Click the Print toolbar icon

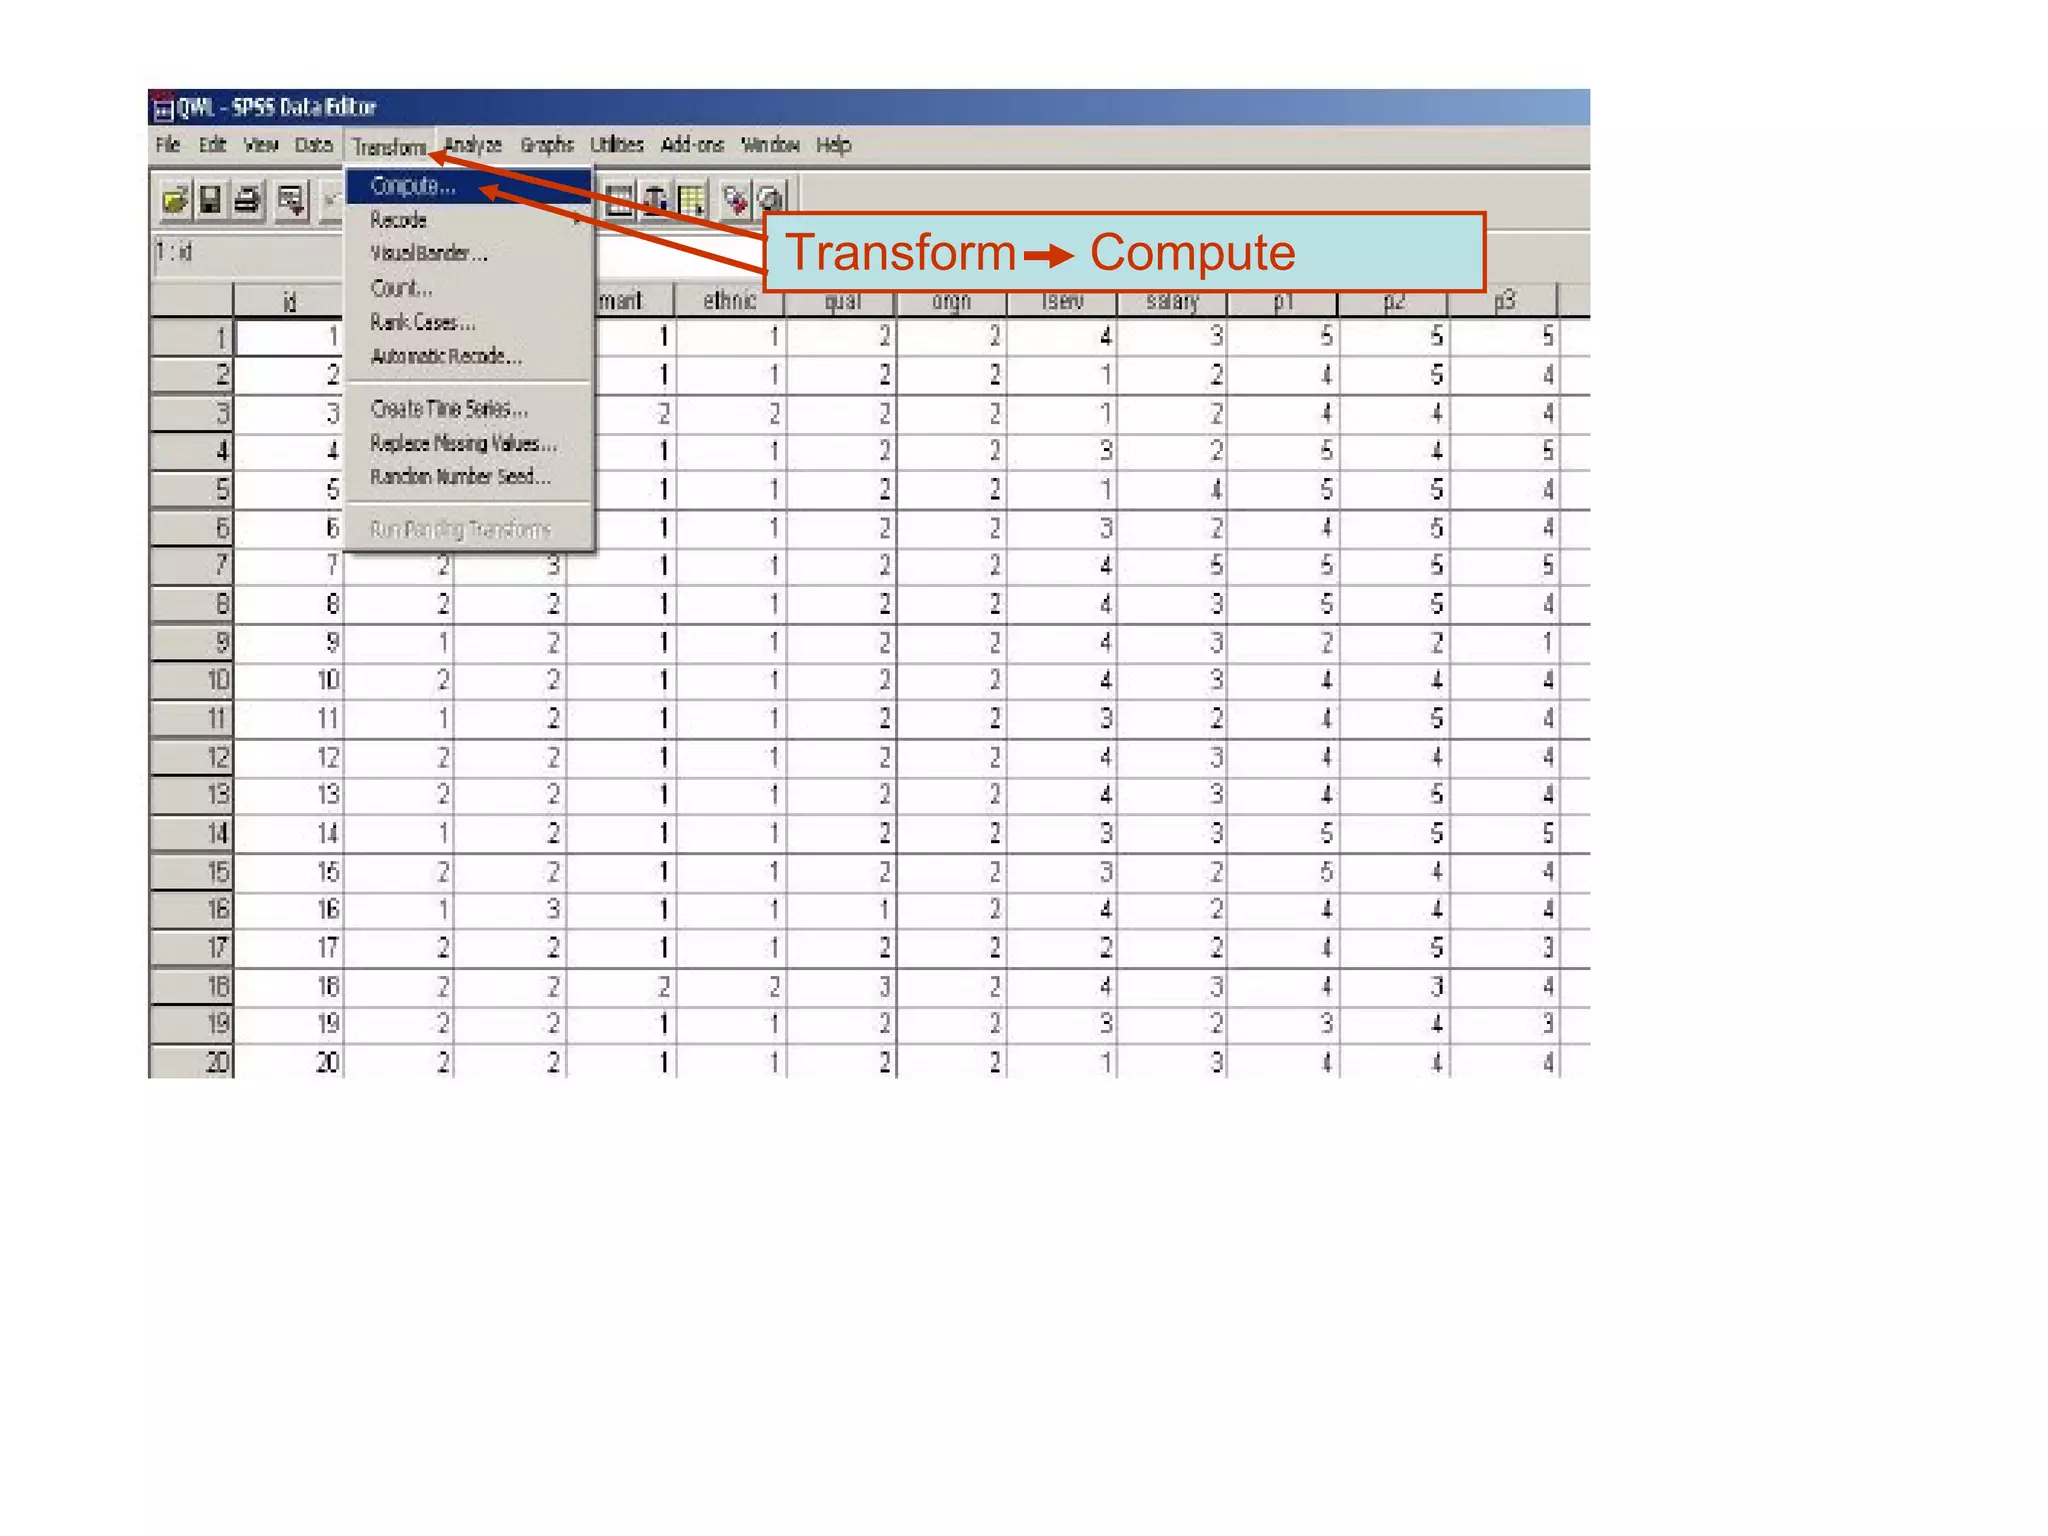247,200
